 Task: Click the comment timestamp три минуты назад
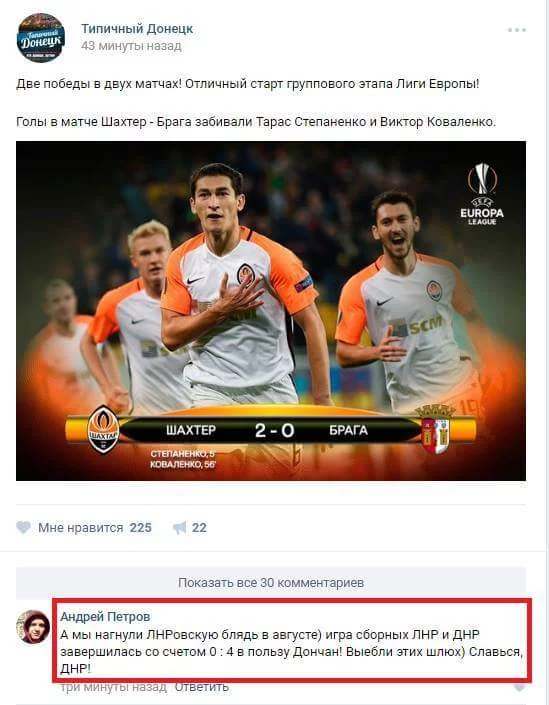[113, 687]
